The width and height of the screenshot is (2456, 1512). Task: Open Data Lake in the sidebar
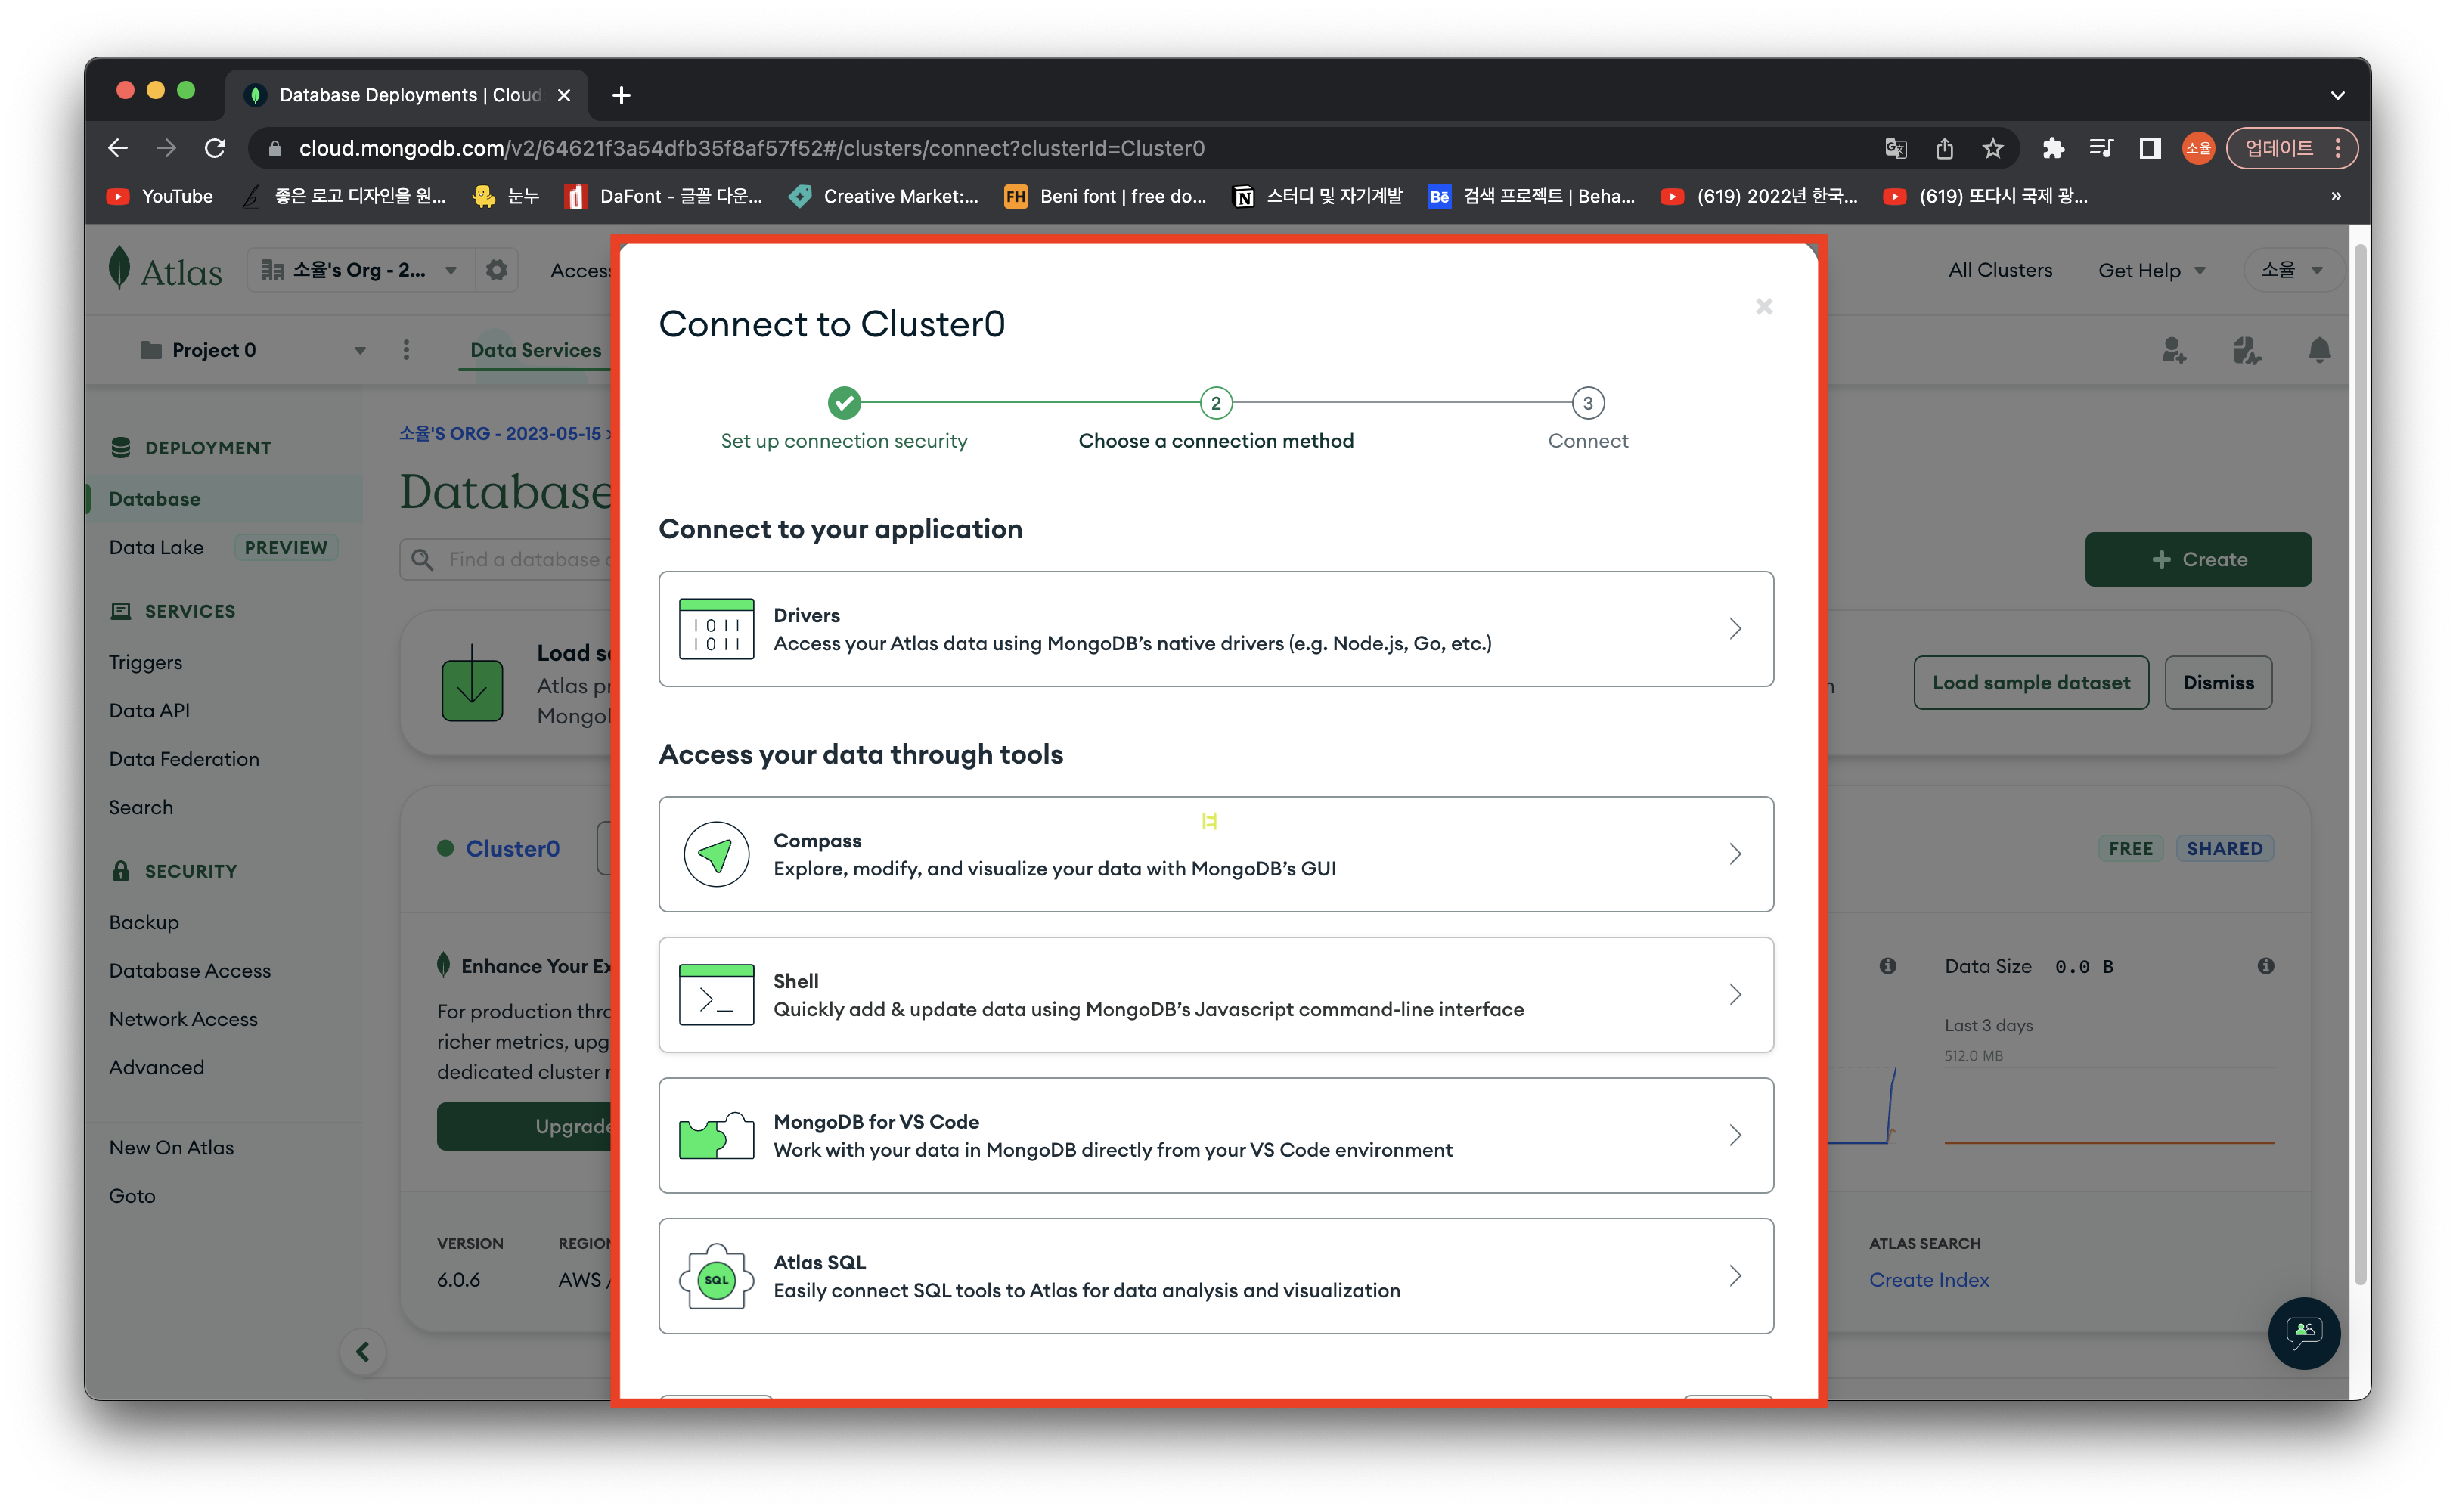click(x=156, y=547)
